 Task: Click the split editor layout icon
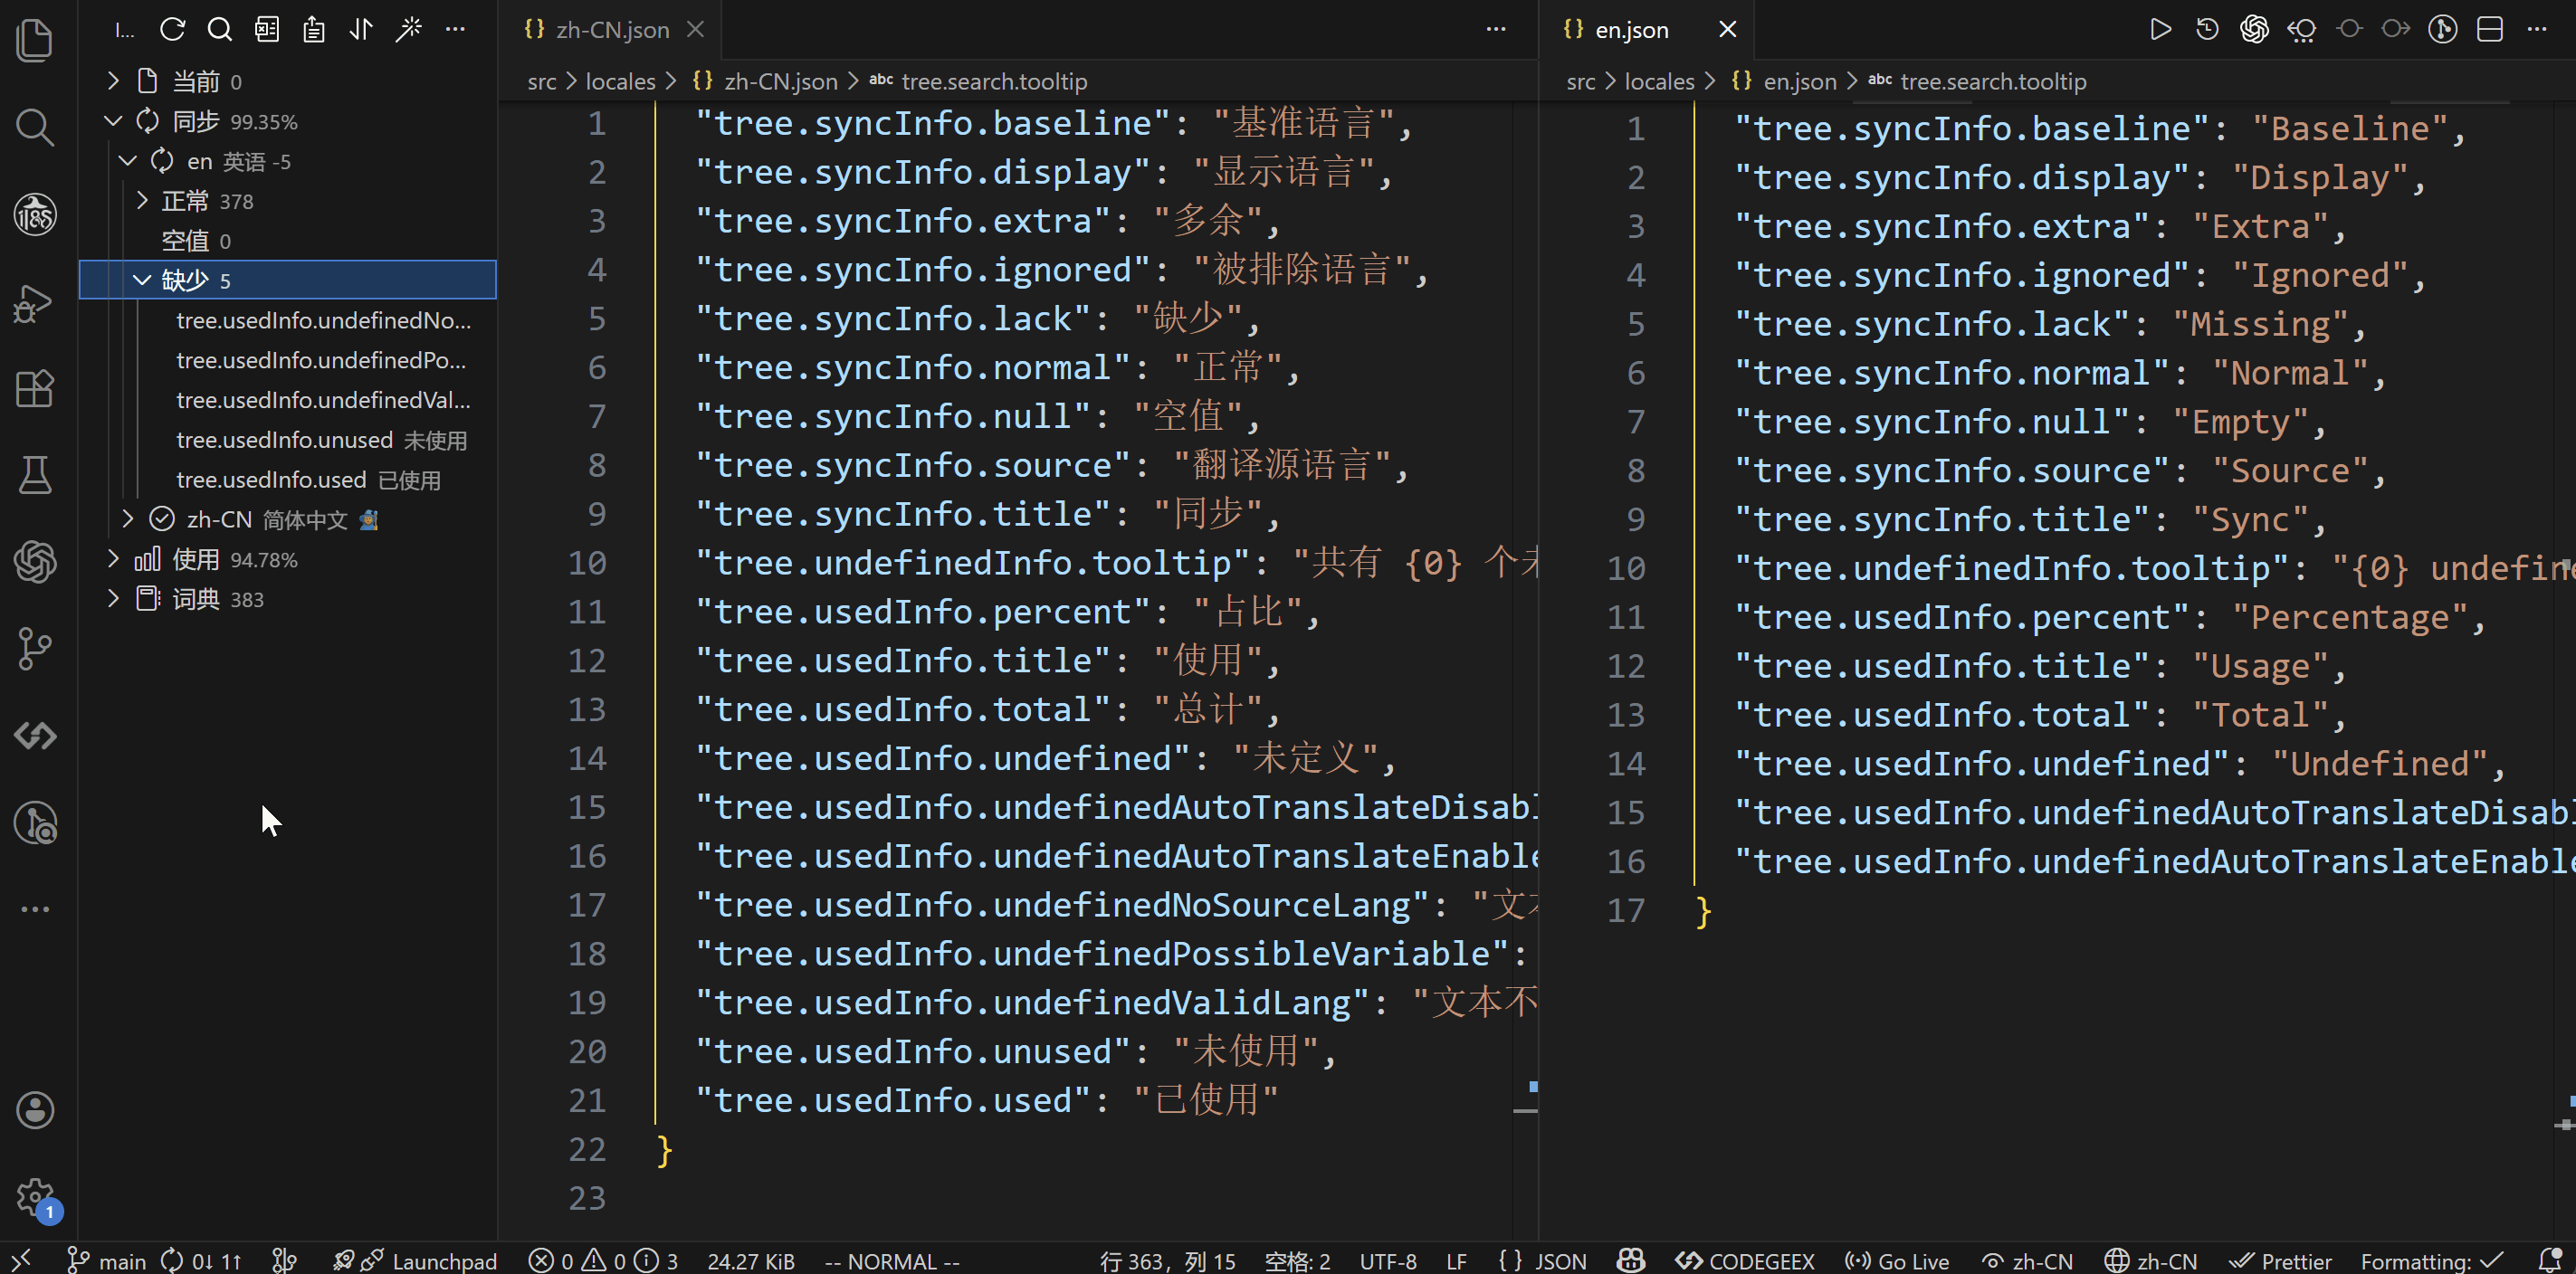click(x=2489, y=30)
